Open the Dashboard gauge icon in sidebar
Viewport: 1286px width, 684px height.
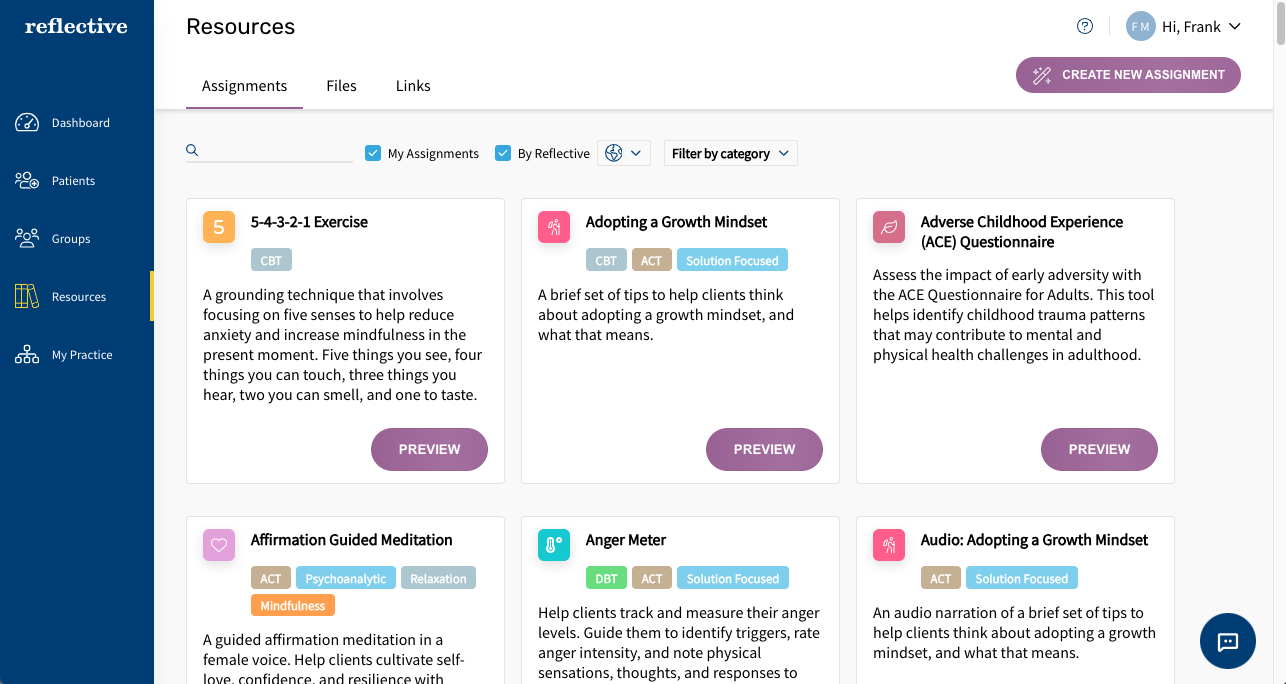(x=26, y=123)
